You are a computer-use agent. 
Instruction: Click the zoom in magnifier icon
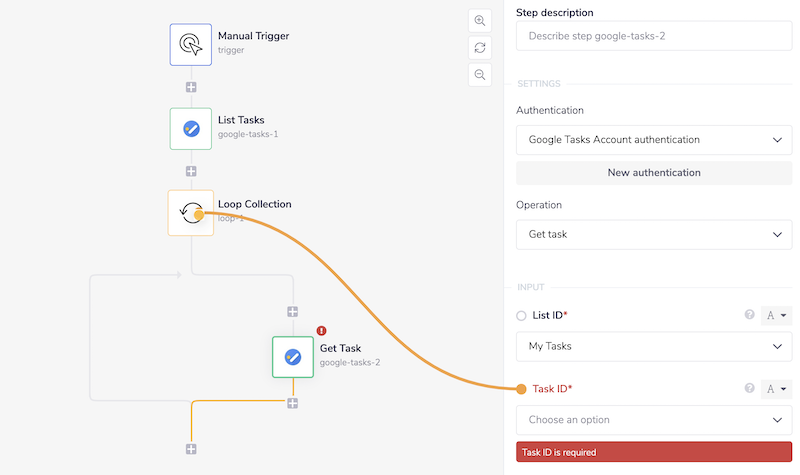tap(480, 21)
